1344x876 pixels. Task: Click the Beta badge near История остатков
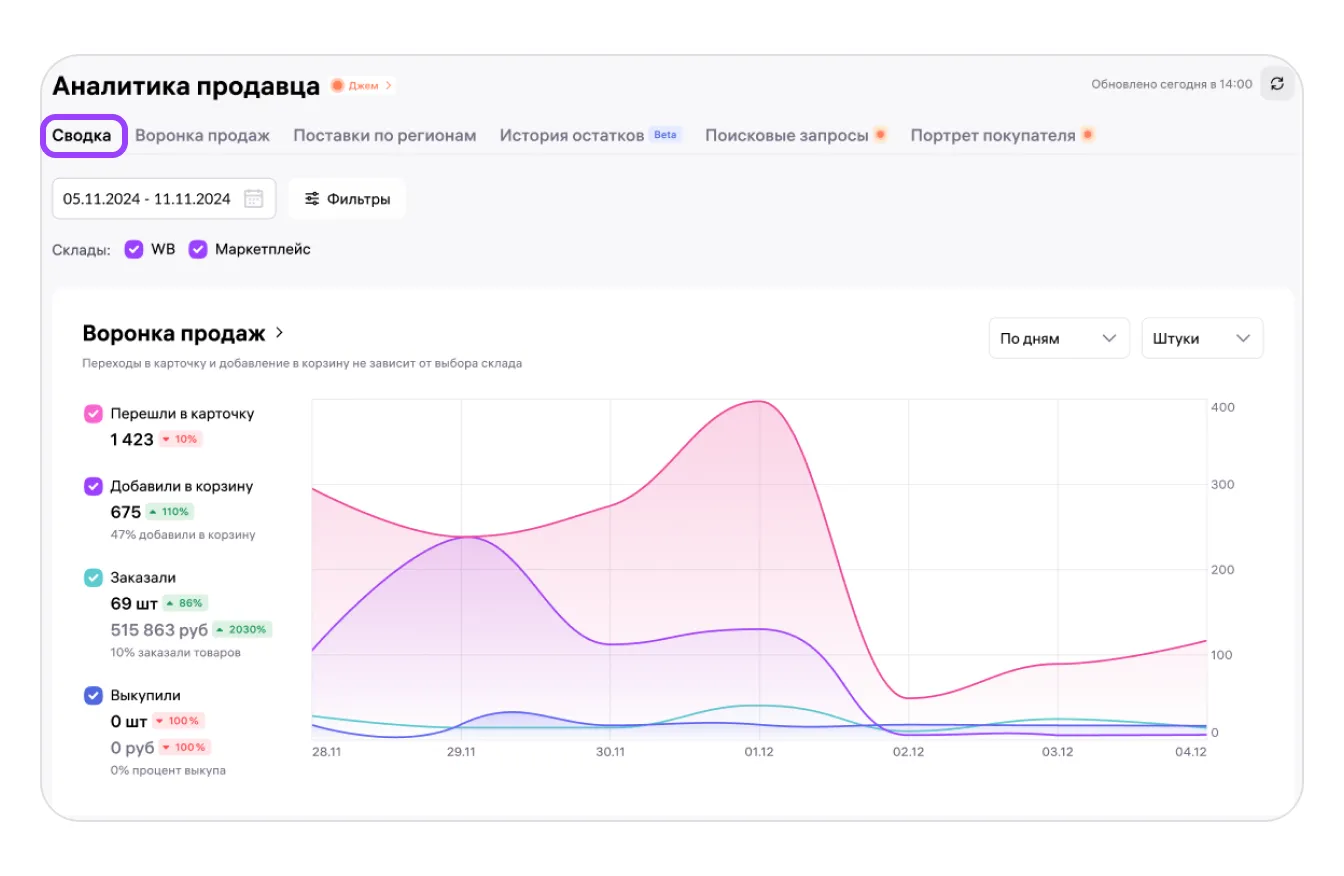(665, 134)
